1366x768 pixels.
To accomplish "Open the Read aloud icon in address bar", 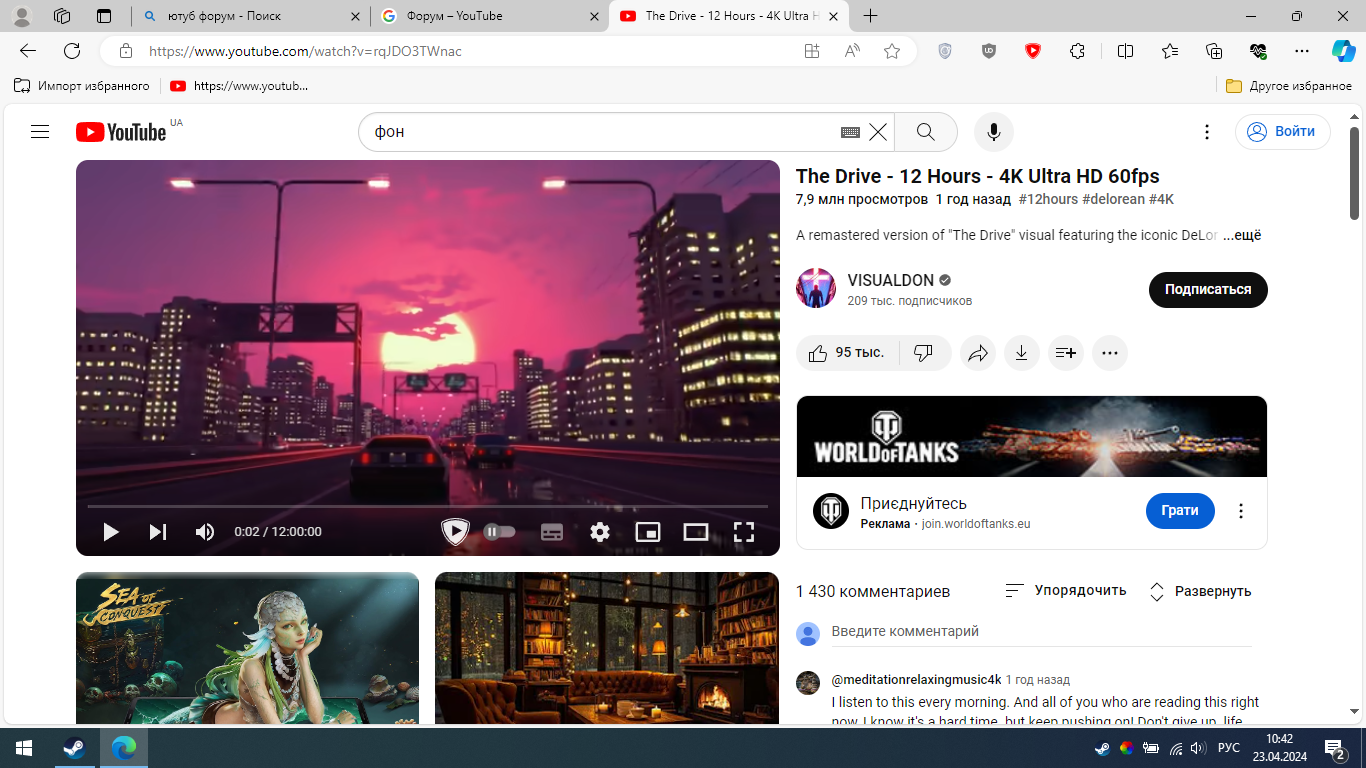I will click(852, 51).
